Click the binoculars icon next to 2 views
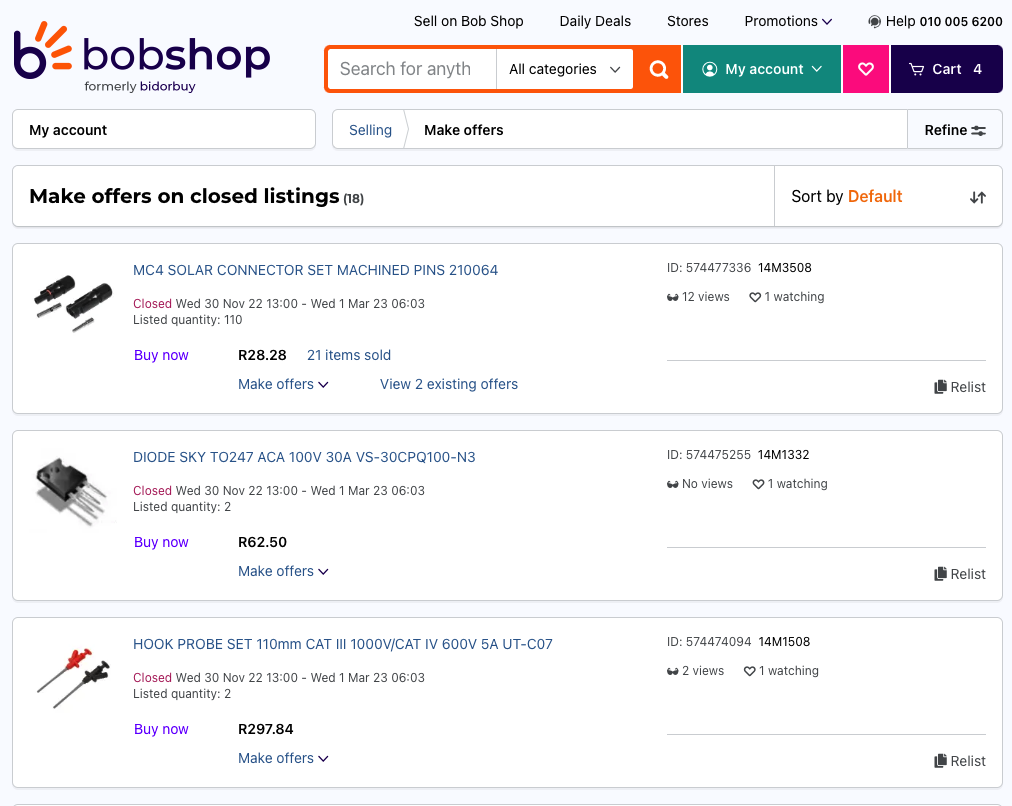1012x806 pixels. tap(673, 672)
